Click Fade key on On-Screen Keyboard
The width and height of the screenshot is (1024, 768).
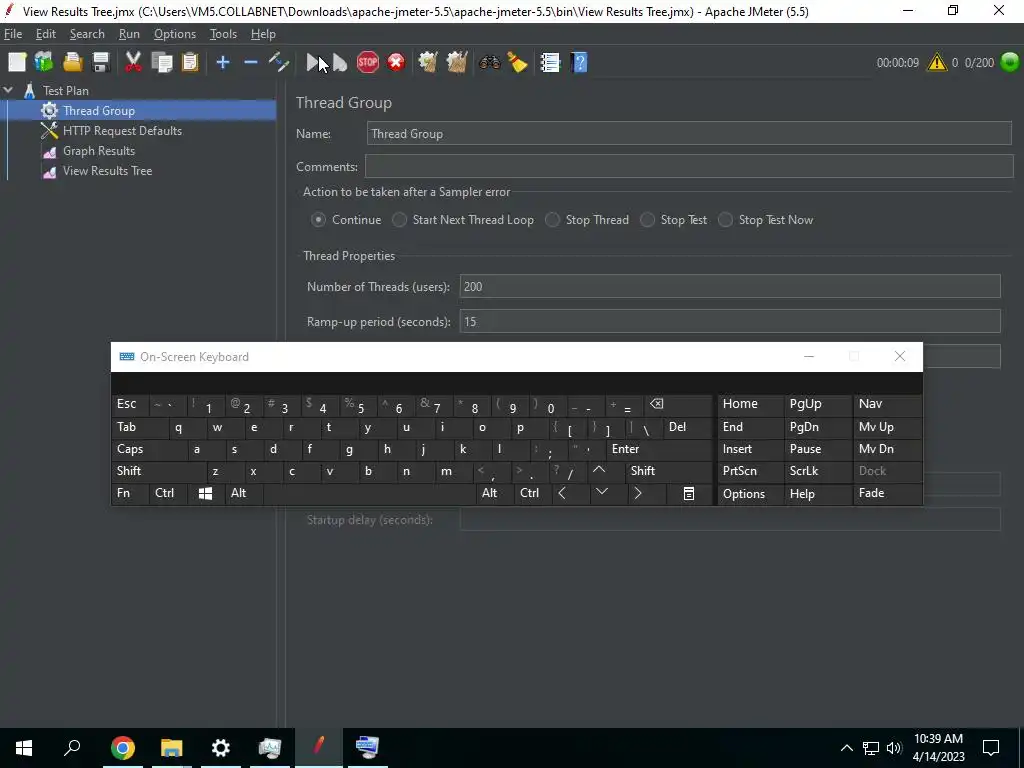click(888, 494)
